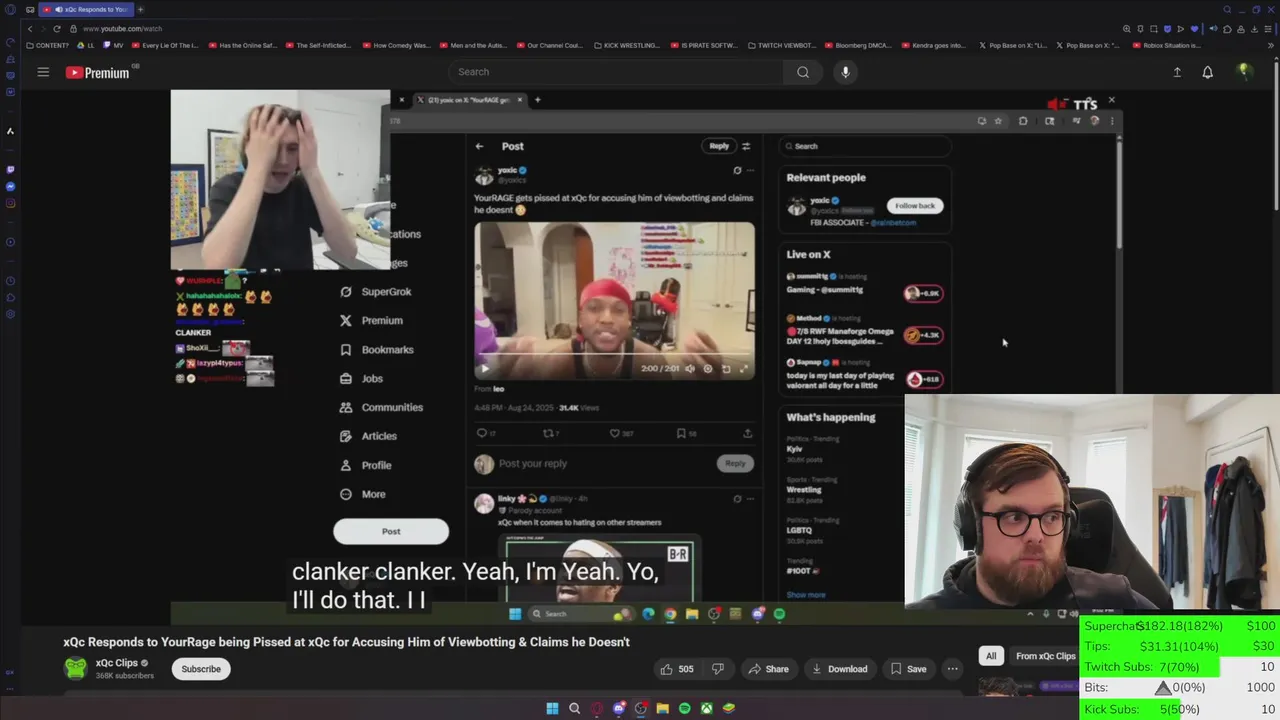Open browser tab search icon at top right

[x=1227, y=10]
